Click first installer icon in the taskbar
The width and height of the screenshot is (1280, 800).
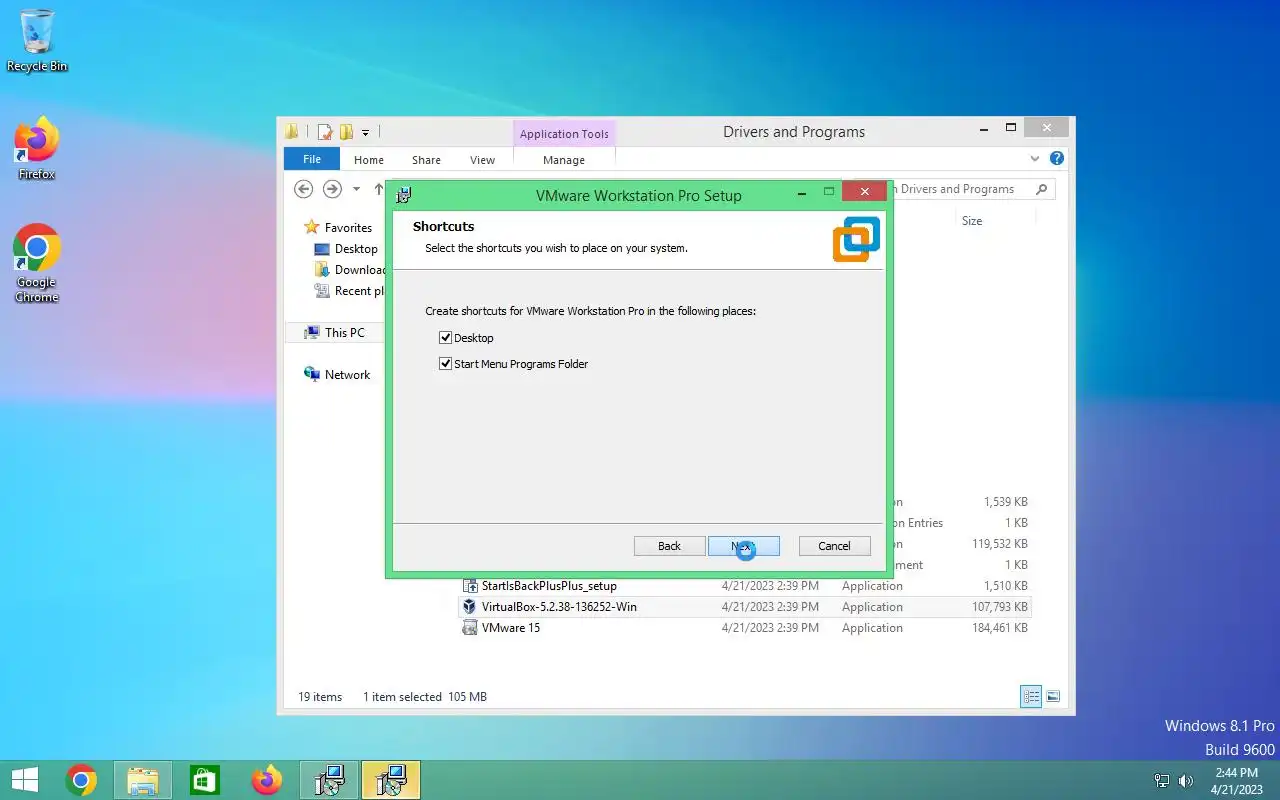pyautogui.click(x=329, y=780)
